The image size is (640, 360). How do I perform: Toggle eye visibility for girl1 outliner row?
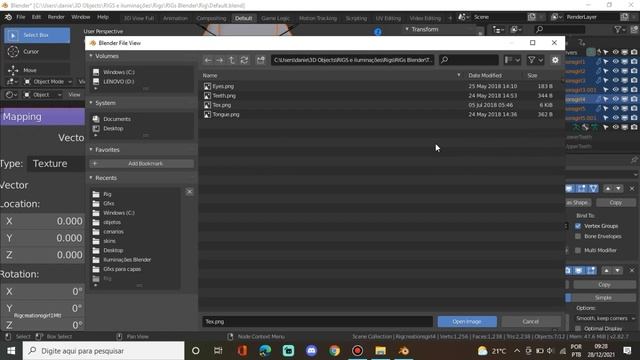(x=615, y=62)
